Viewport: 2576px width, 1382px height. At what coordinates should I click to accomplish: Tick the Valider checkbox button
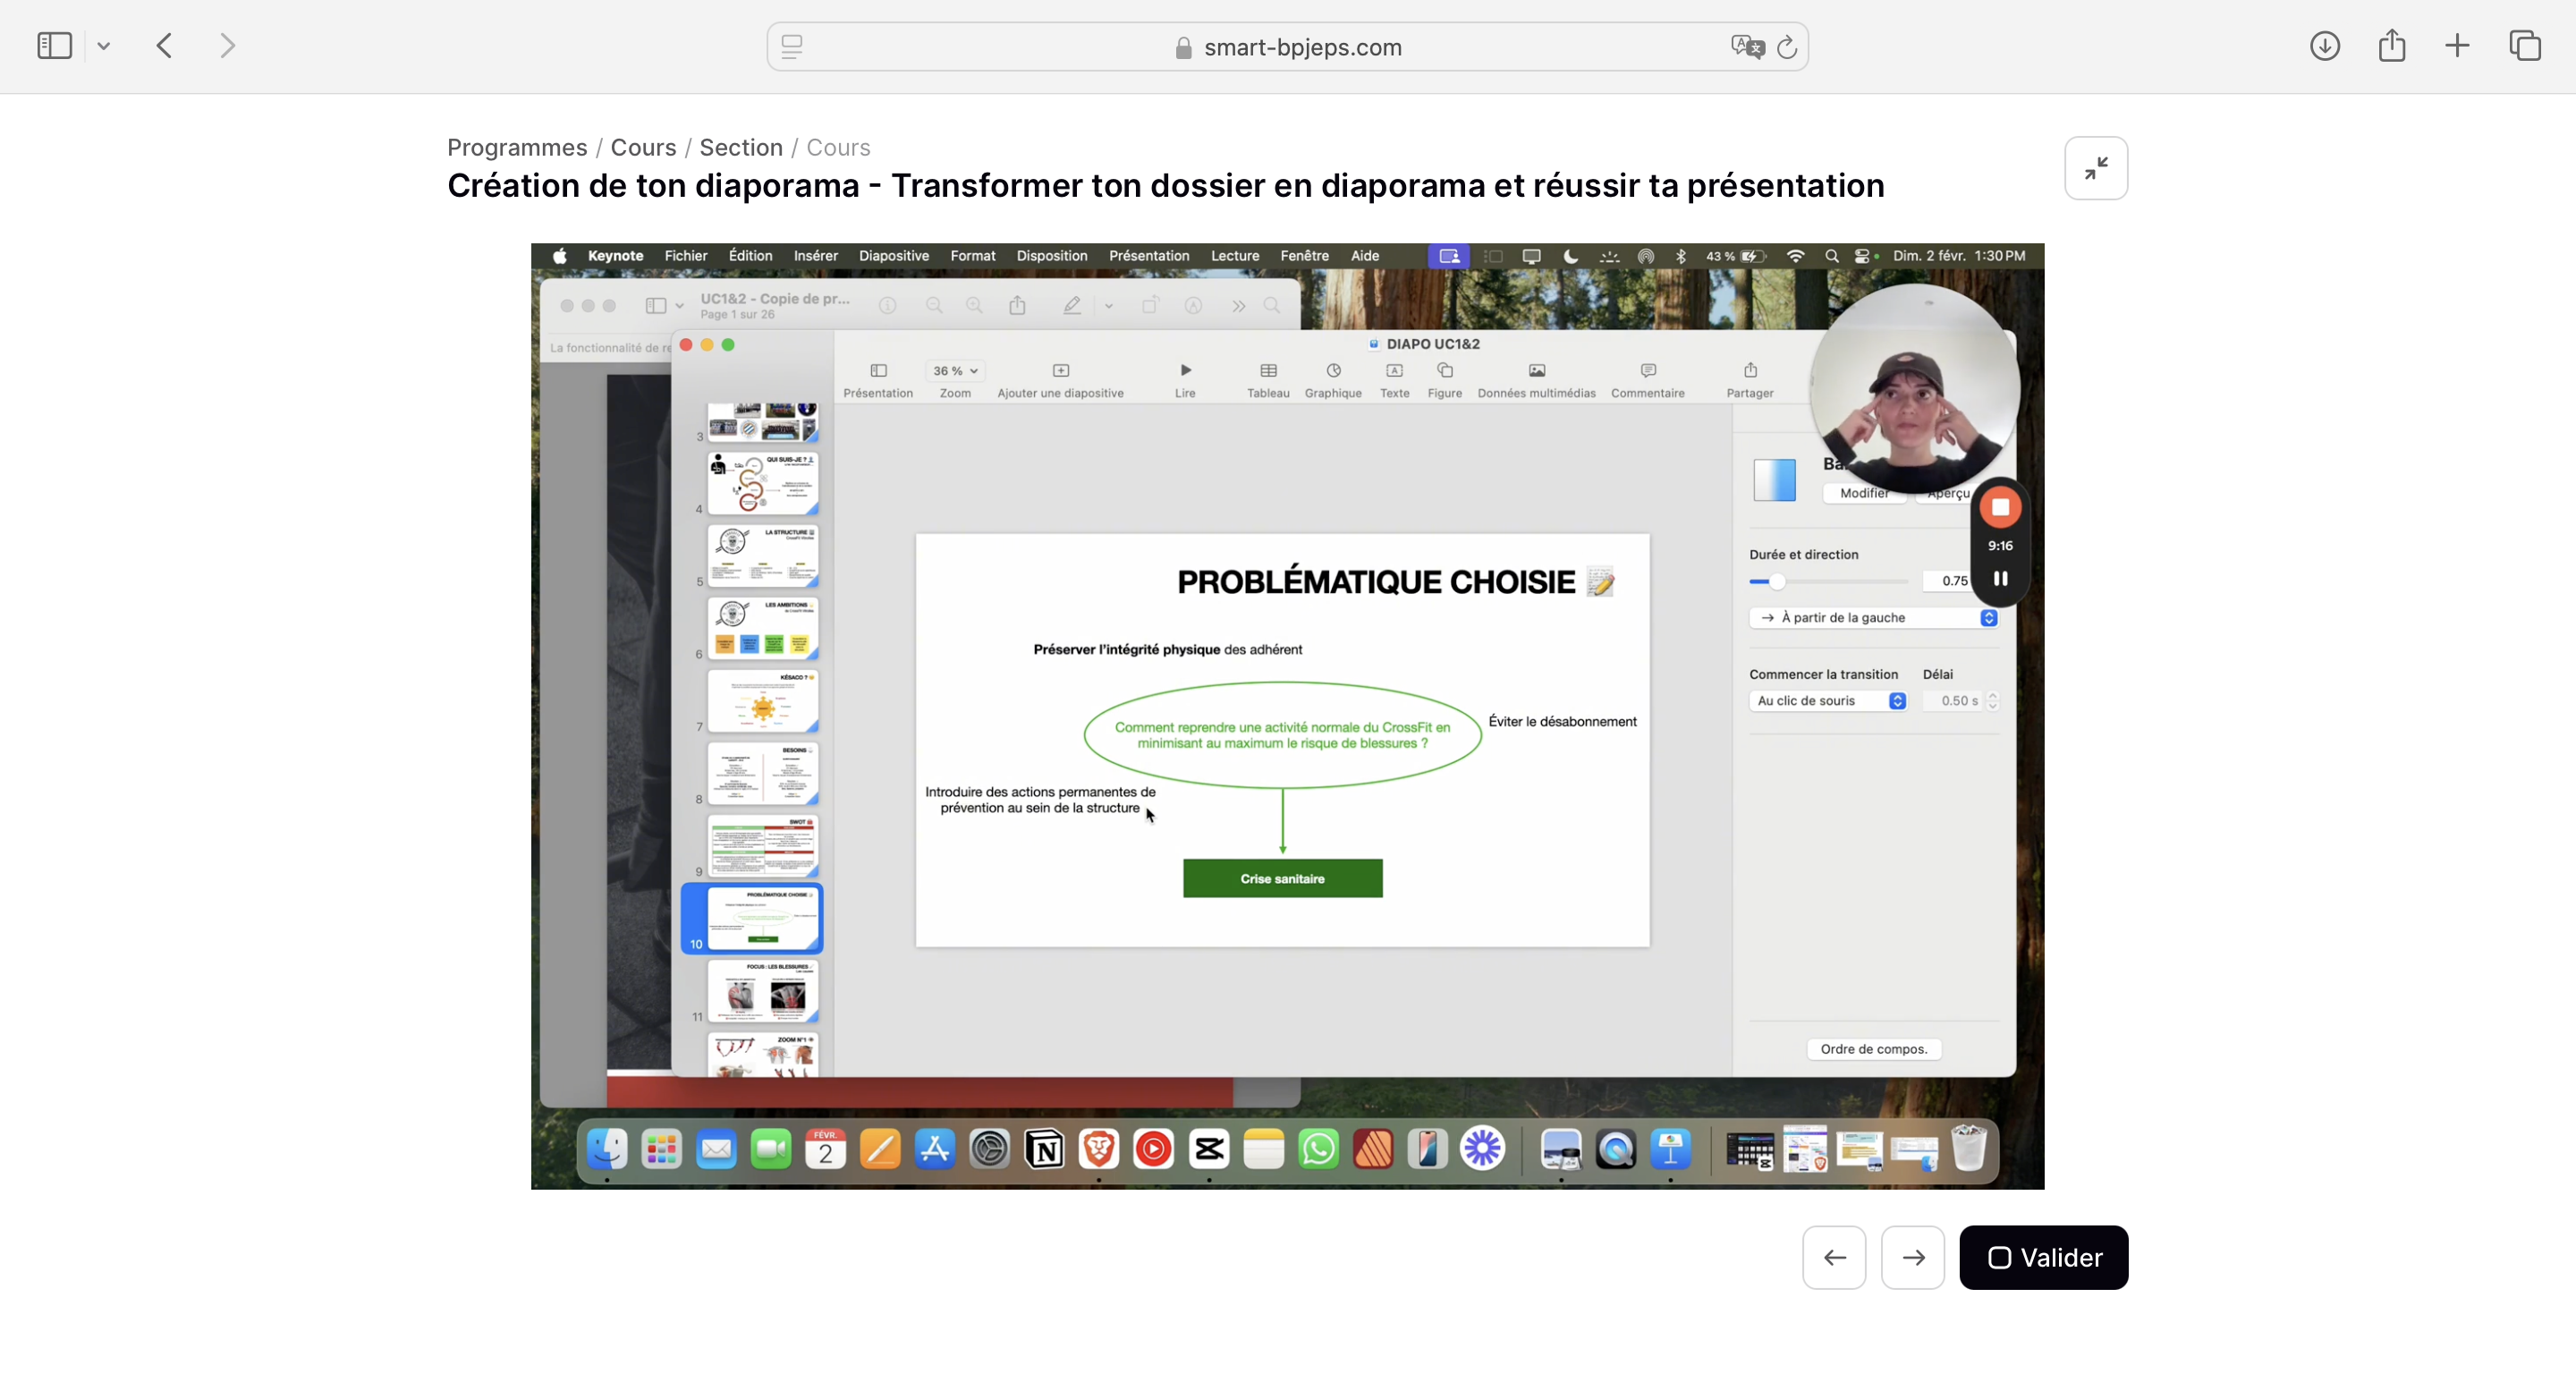(2043, 1257)
